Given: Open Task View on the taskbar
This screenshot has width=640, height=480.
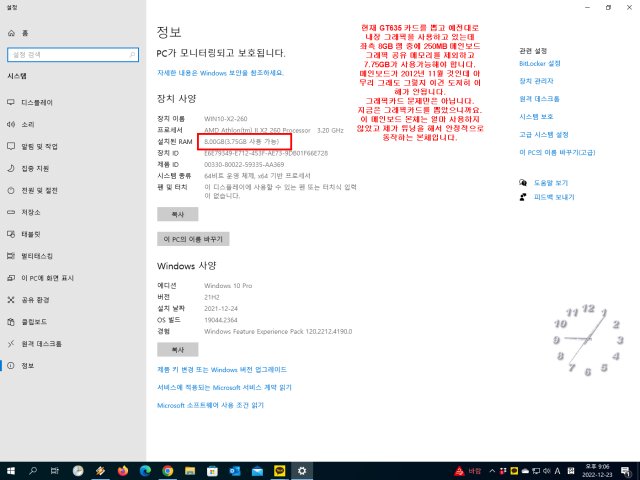Looking at the screenshot, I should pos(55,471).
